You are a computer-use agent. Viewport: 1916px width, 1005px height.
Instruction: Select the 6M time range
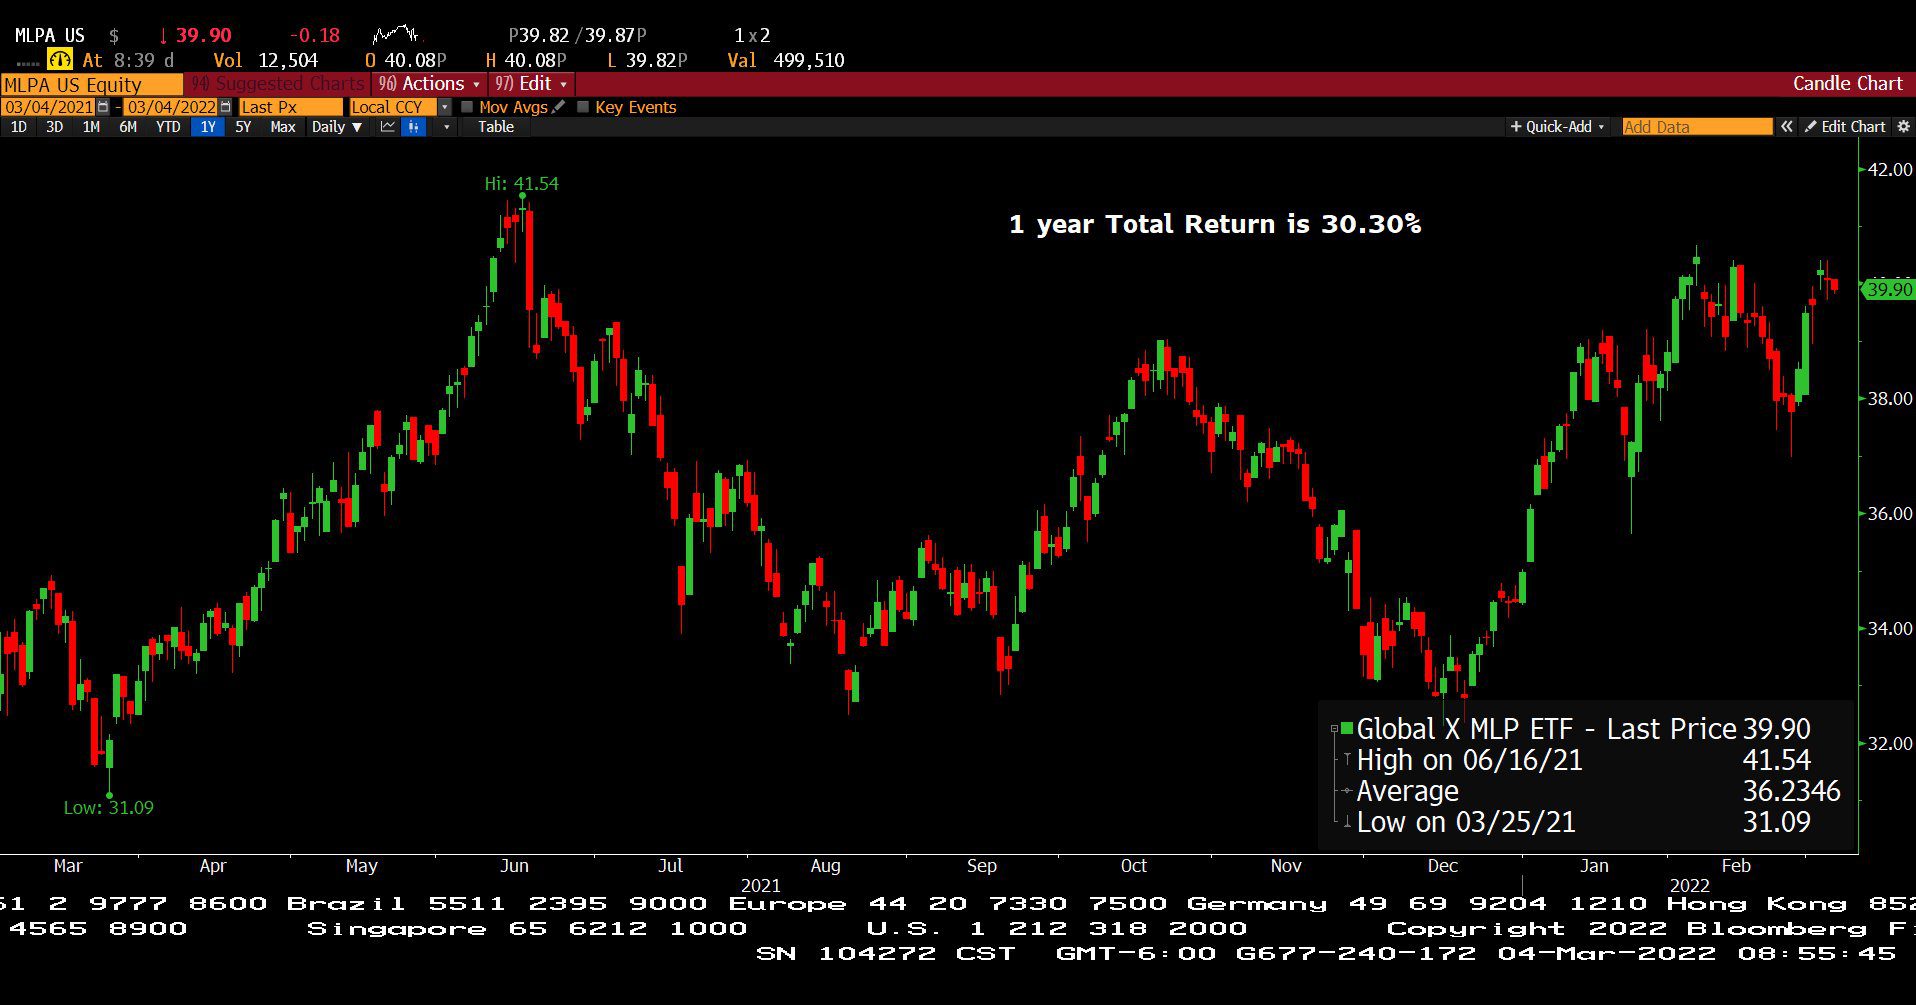(x=127, y=127)
